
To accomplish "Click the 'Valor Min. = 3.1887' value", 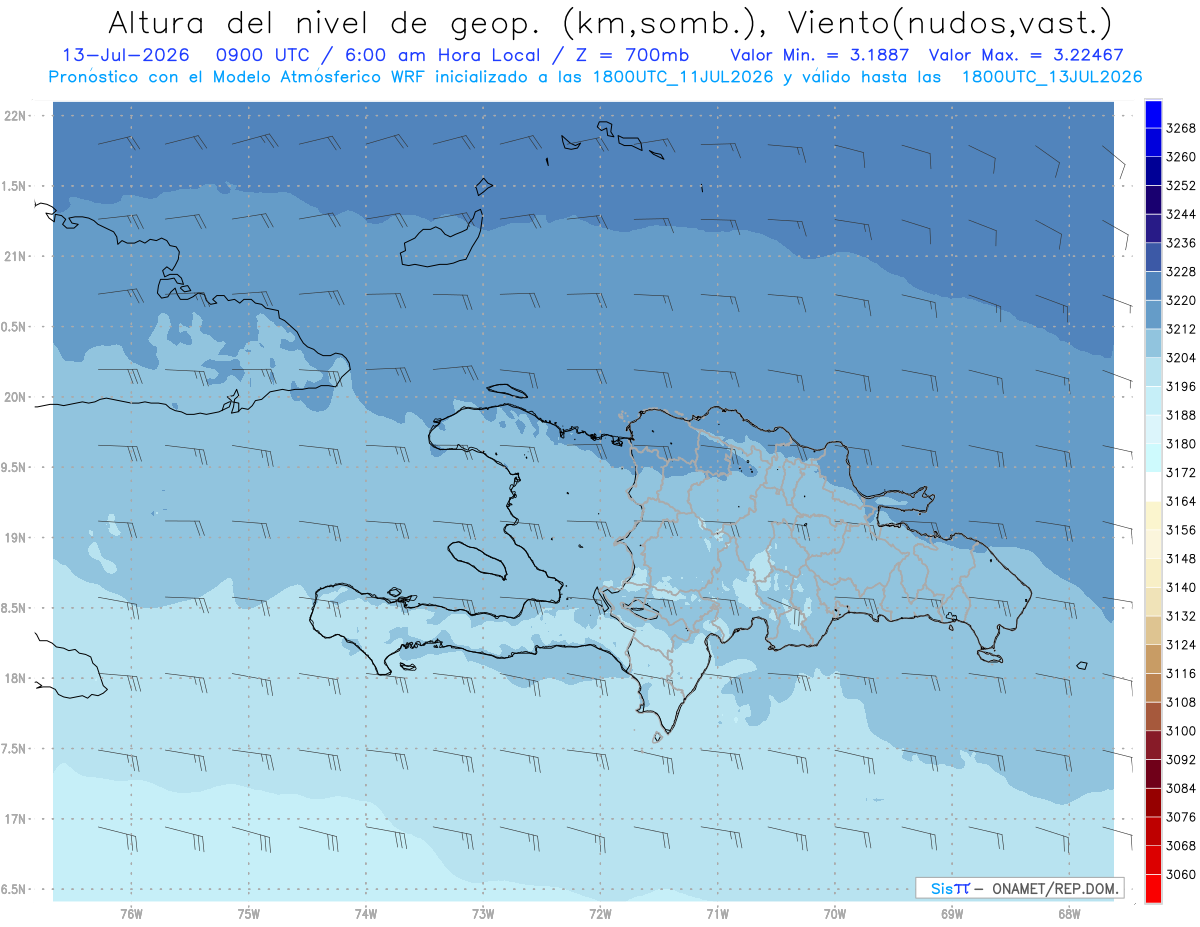I will [x=820, y=54].
